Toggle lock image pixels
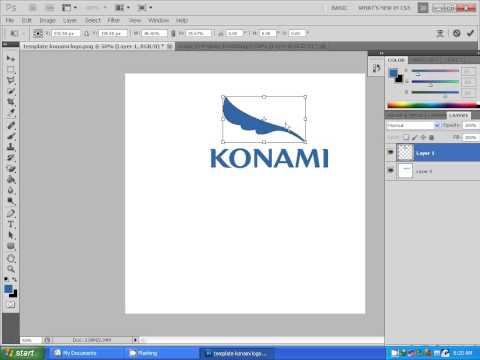The width and height of the screenshot is (480, 360). [415, 137]
